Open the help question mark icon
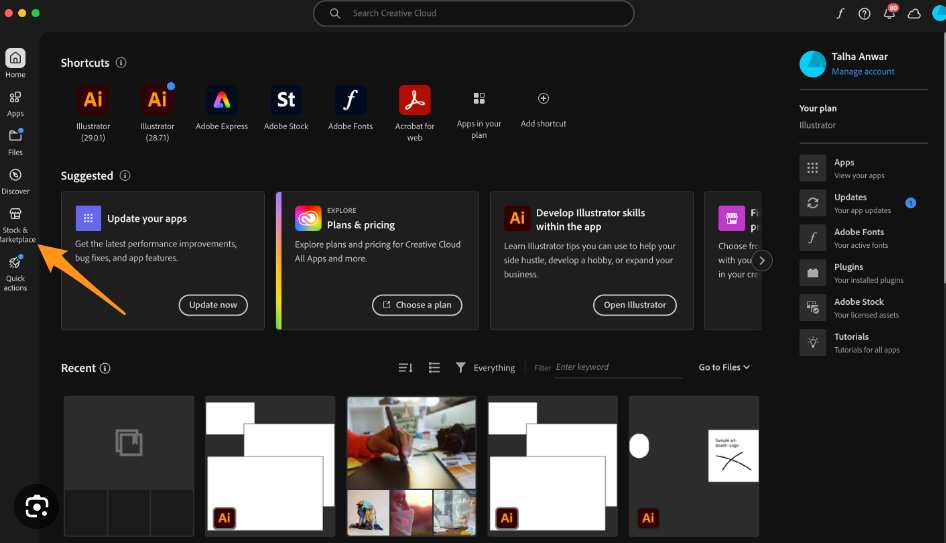Screen dimensions: 946x543 tap(865, 13)
